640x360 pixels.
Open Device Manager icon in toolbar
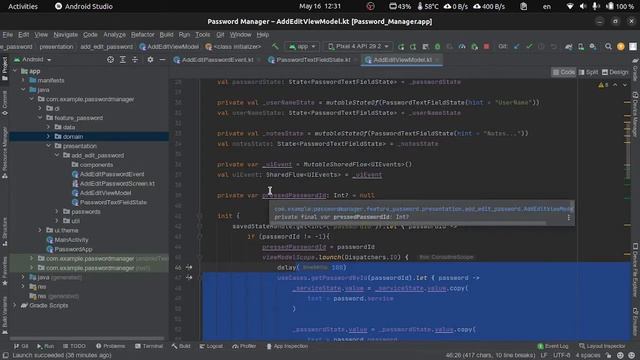tap(581, 47)
